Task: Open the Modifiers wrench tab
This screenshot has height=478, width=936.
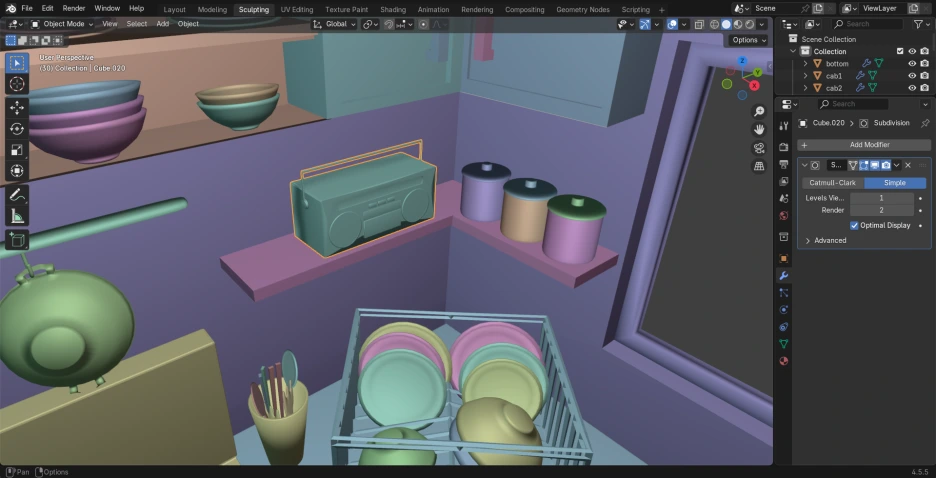Action: [x=784, y=276]
